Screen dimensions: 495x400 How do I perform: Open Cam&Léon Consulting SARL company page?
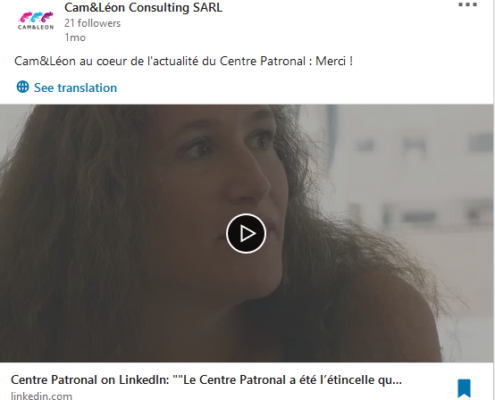click(143, 7)
